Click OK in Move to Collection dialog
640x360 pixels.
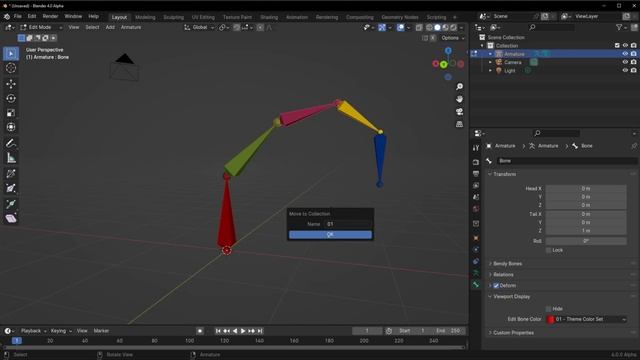330,235
